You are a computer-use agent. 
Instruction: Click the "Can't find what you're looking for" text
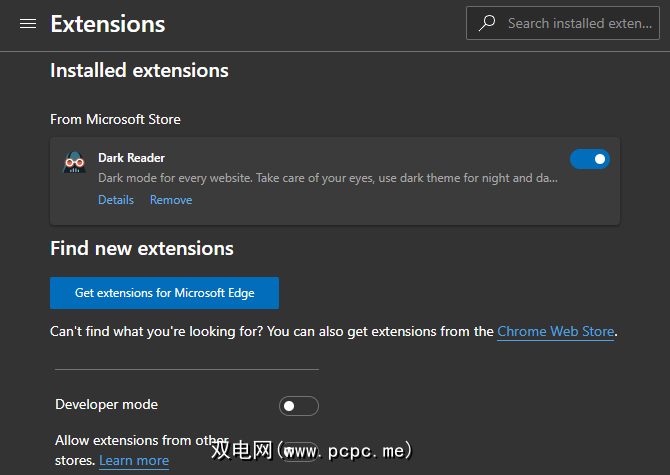[270, 331]
